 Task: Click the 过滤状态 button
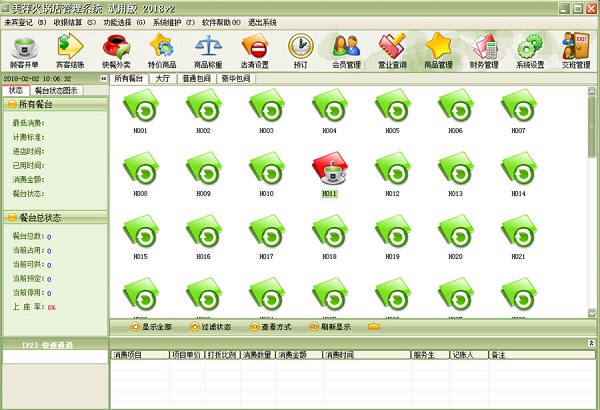click(x=211, y=327)
